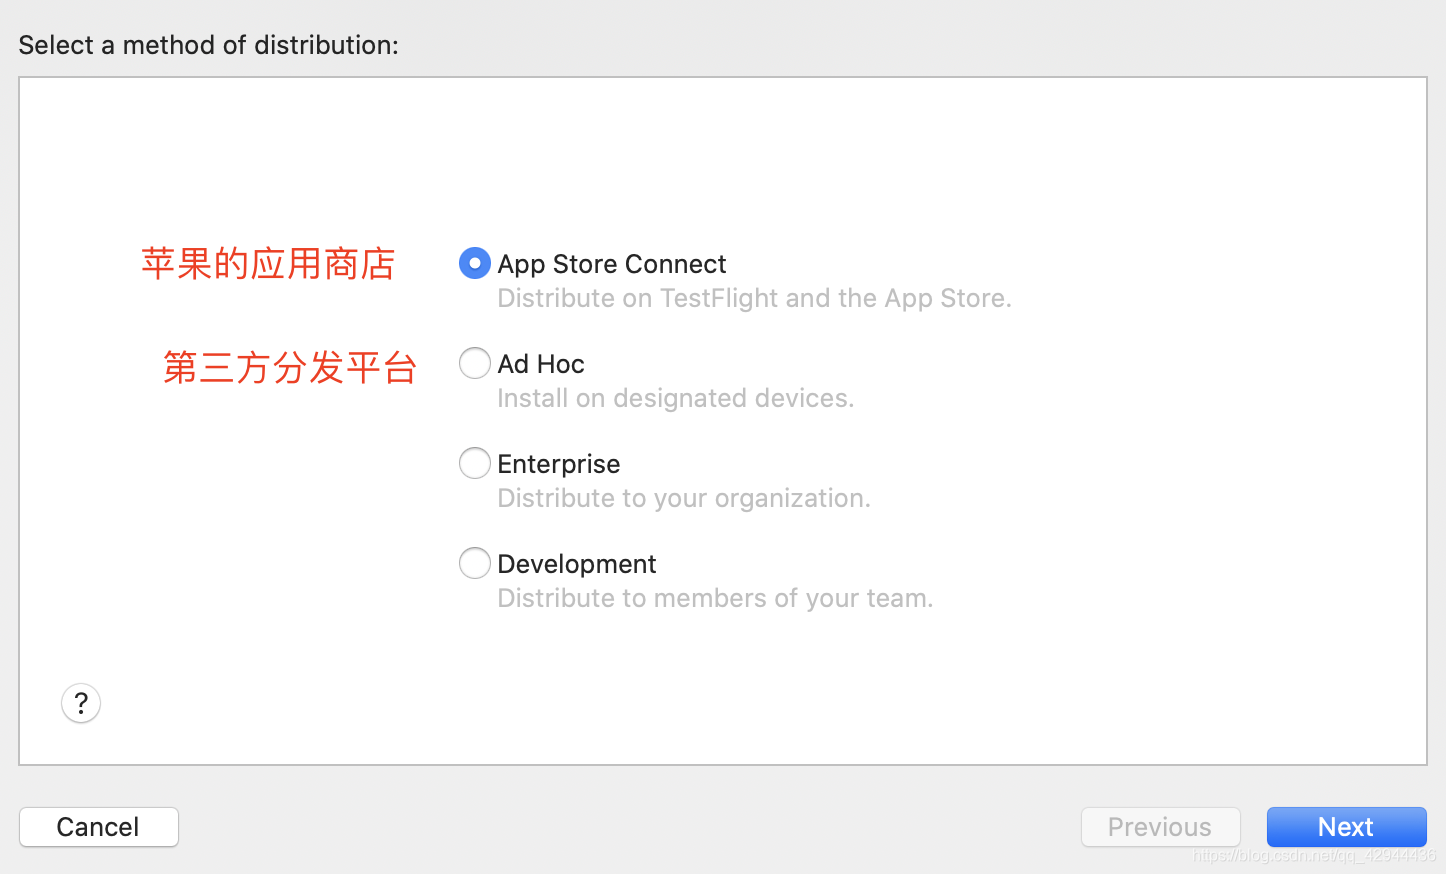Click 'Distribute to members of your team.' text
The image size is (1446, 874).
715,598
